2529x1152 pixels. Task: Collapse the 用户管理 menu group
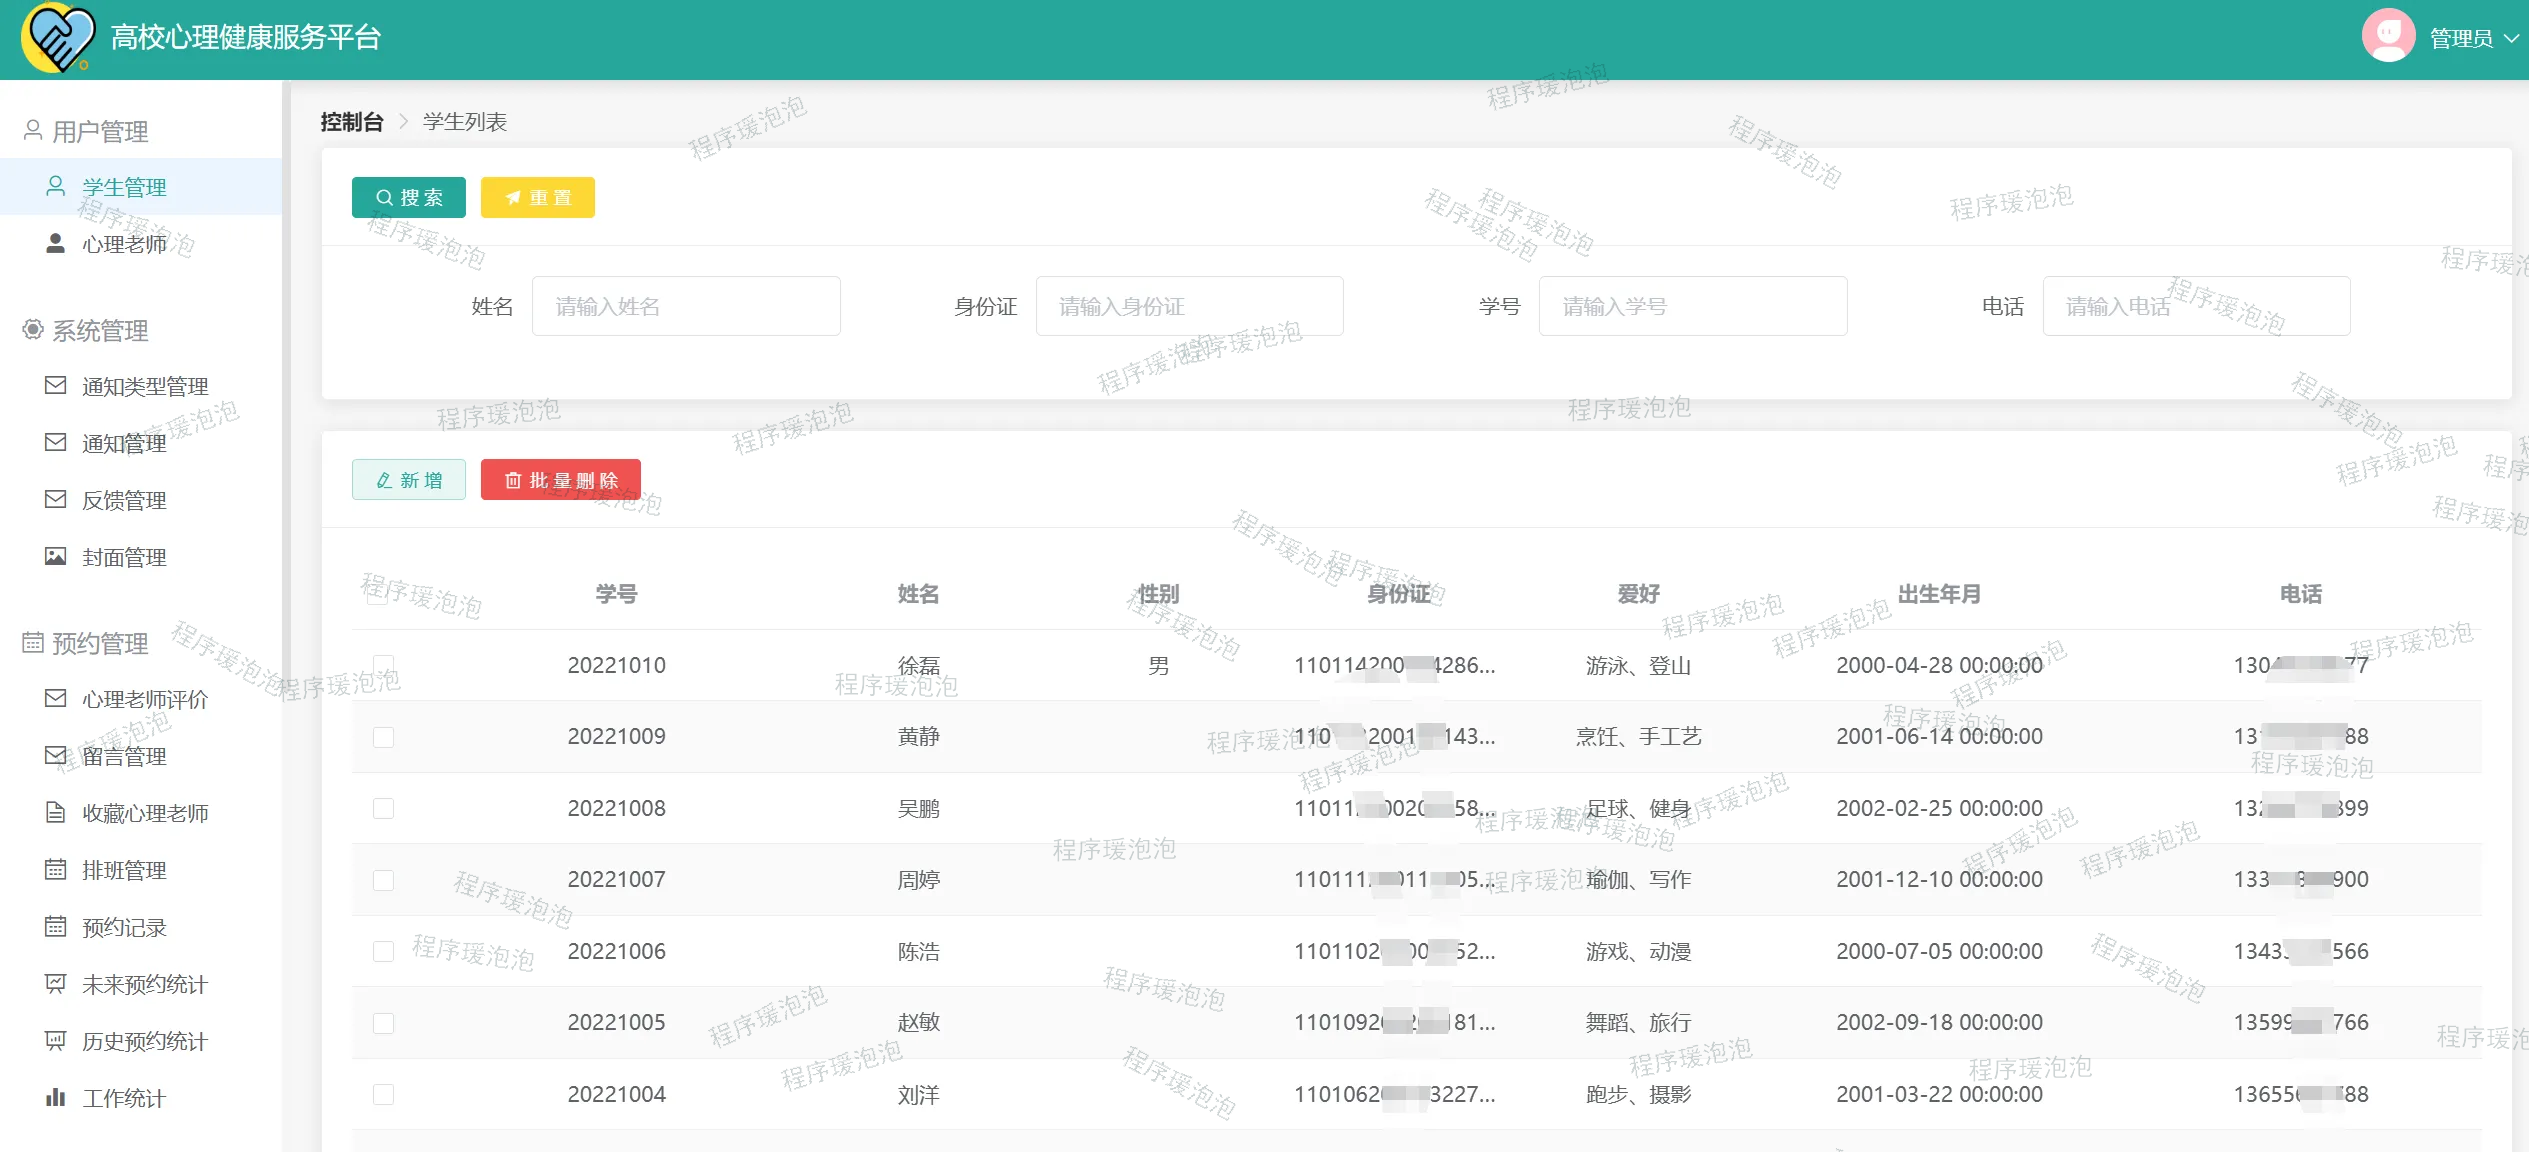(100, 131)
